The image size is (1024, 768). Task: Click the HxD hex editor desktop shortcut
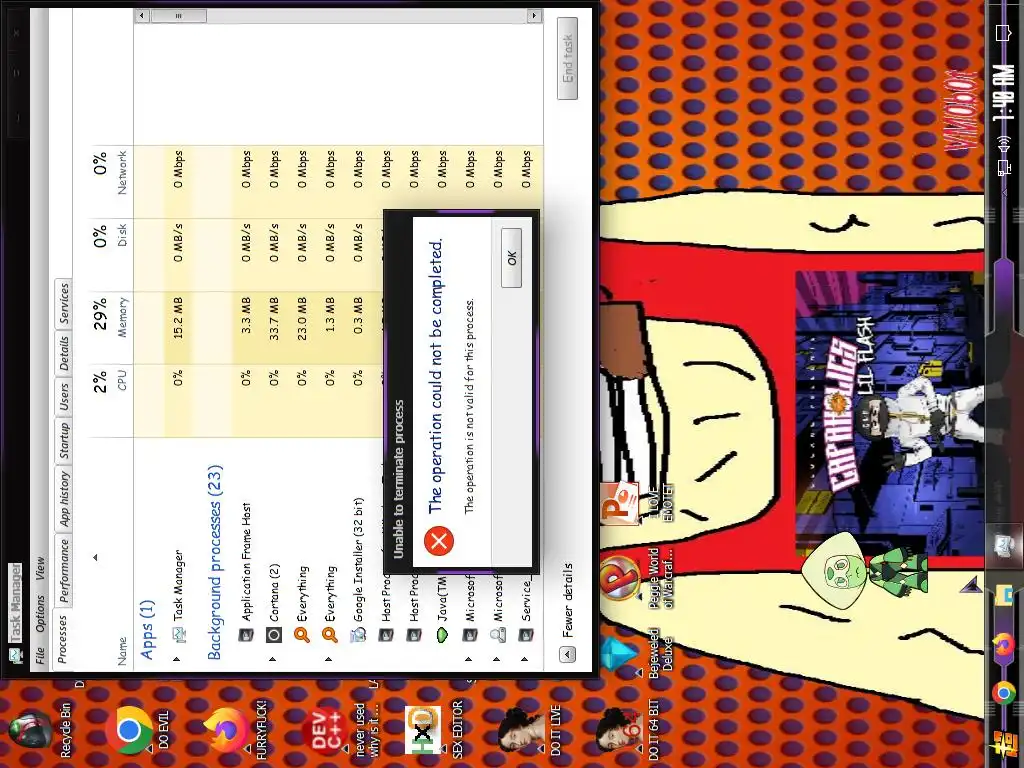[424, 729]
